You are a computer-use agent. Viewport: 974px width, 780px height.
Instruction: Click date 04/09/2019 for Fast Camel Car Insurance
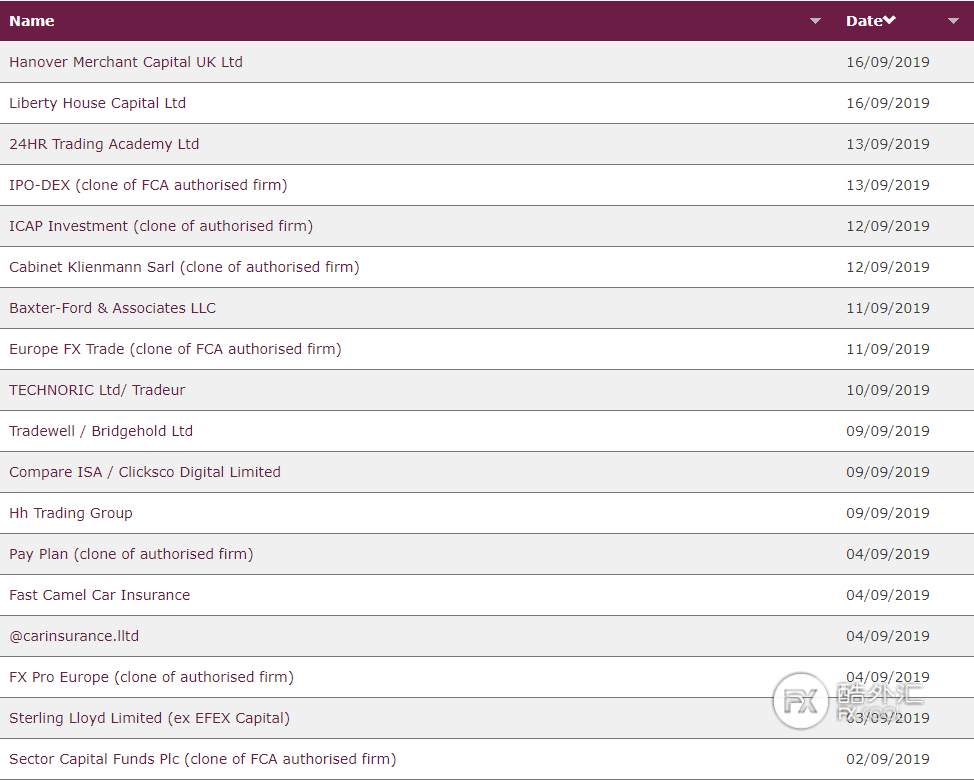(x=888, y=595)
